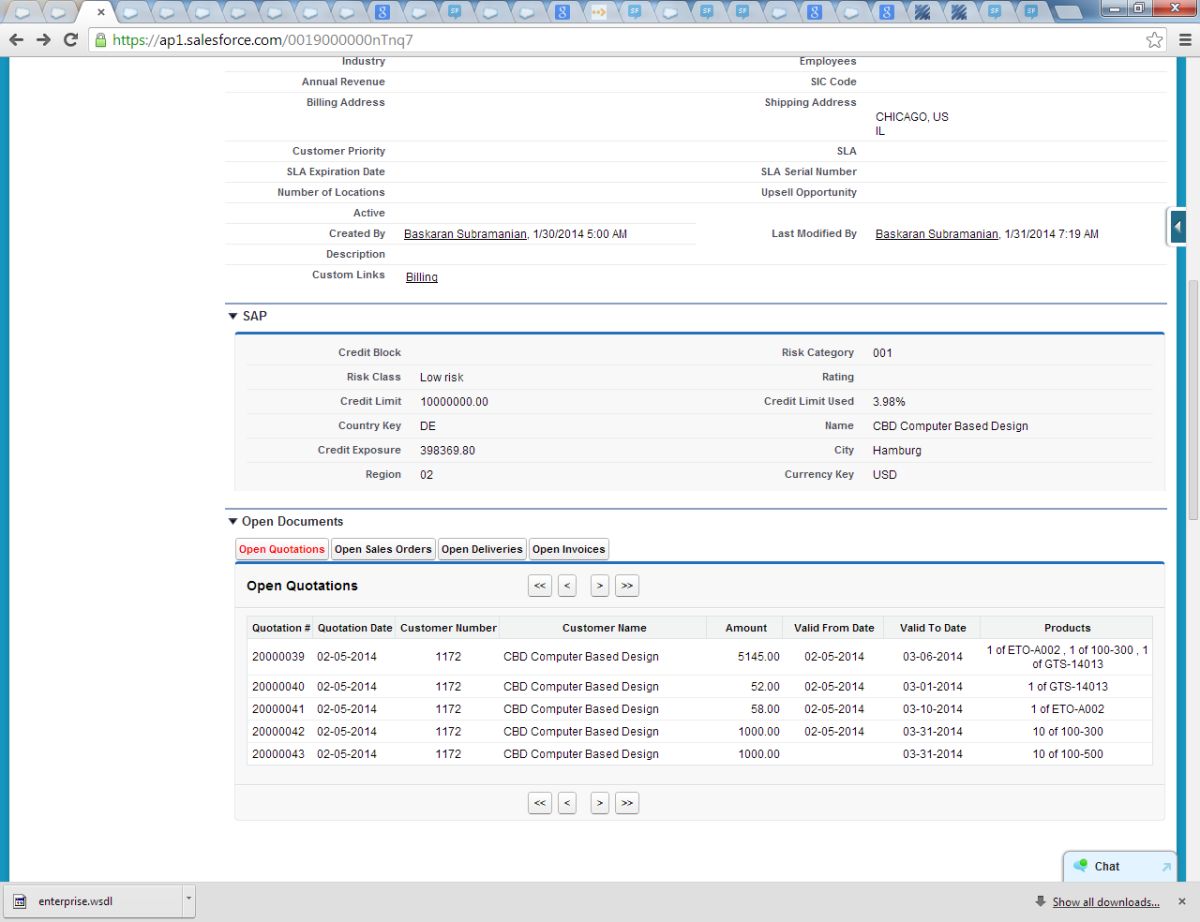Click the Credit Exposure value 398369.80
The height and width of the screenshot is (922, 1200).
pyautogui.click(x=447, y=451)
